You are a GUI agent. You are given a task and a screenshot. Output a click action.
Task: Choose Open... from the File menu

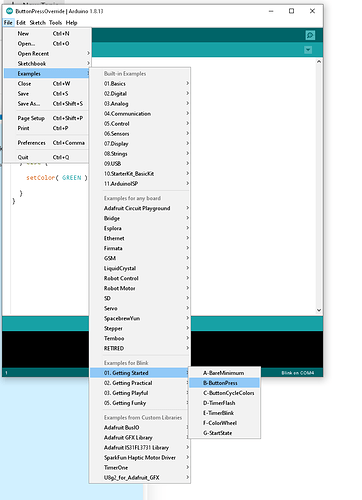[x=47, y=44]
